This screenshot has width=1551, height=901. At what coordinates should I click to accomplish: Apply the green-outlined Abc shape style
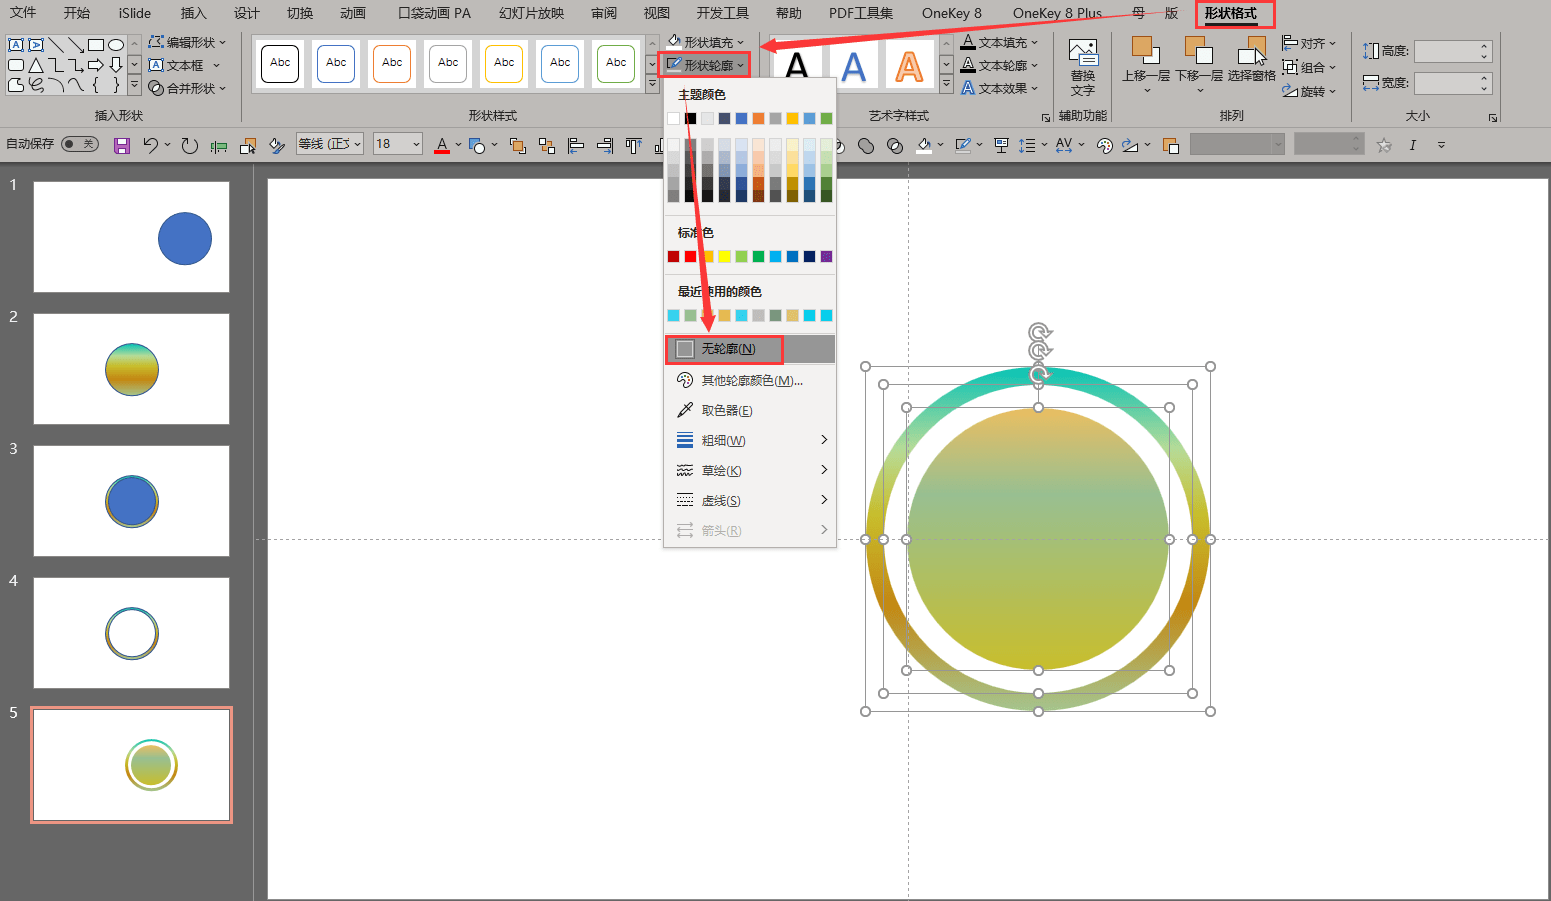pyautogui.click(x=616, y=63)
